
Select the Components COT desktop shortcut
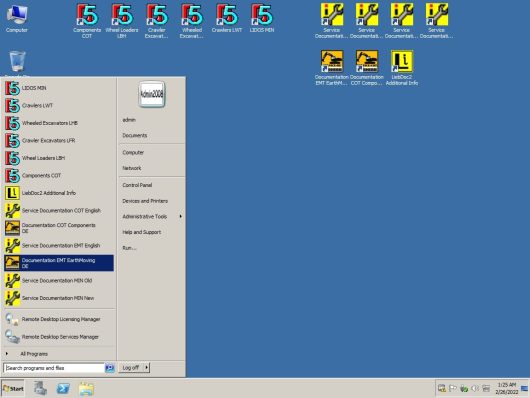point(87,20)
